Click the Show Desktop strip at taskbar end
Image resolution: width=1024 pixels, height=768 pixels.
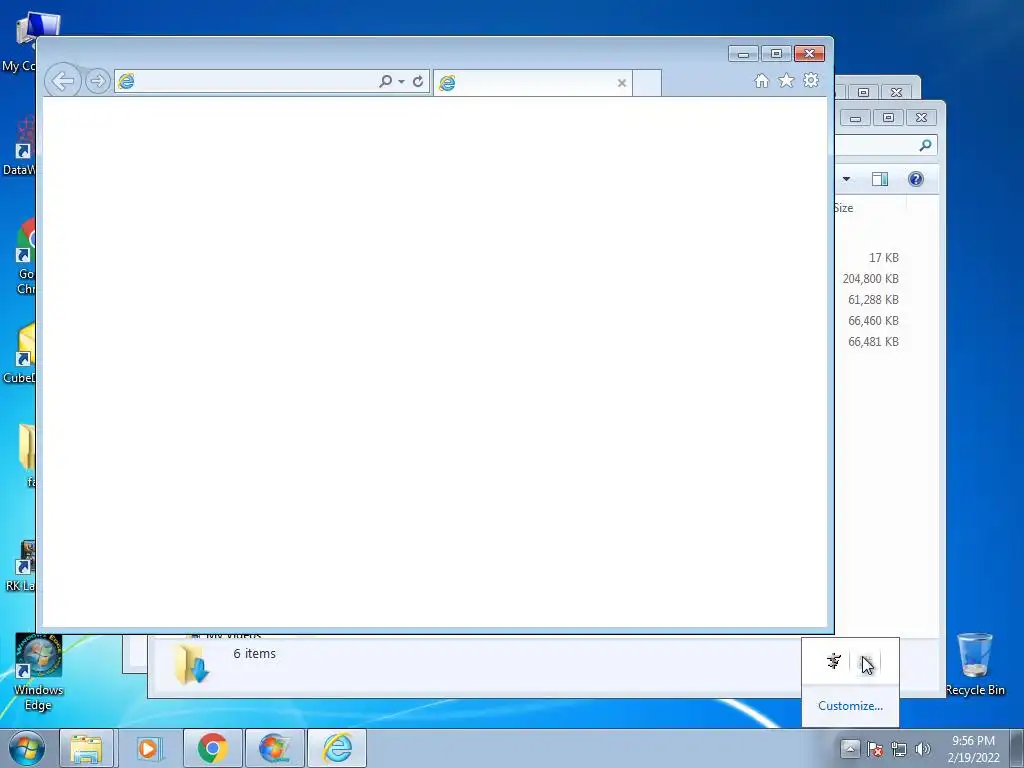coord(1017,748)
